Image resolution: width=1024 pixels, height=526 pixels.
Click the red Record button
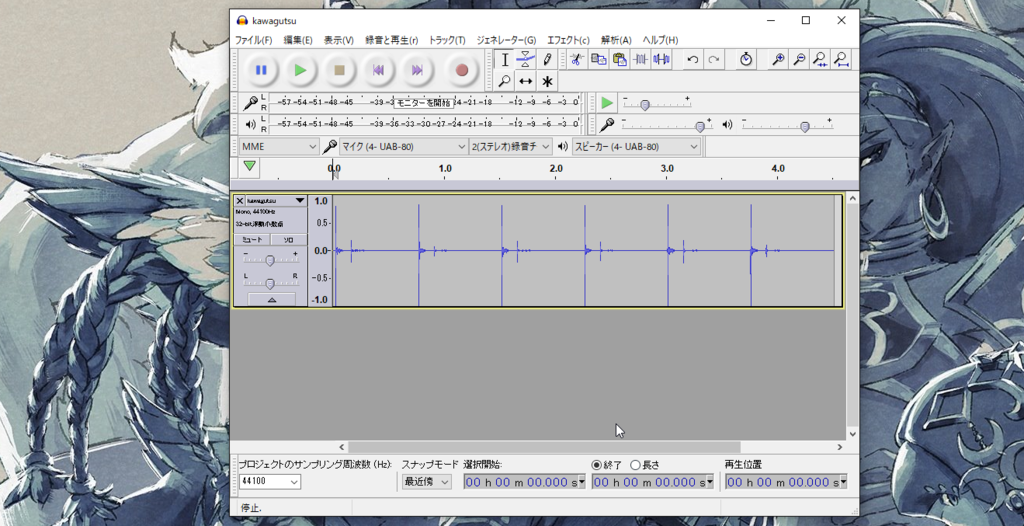[462, 70]
